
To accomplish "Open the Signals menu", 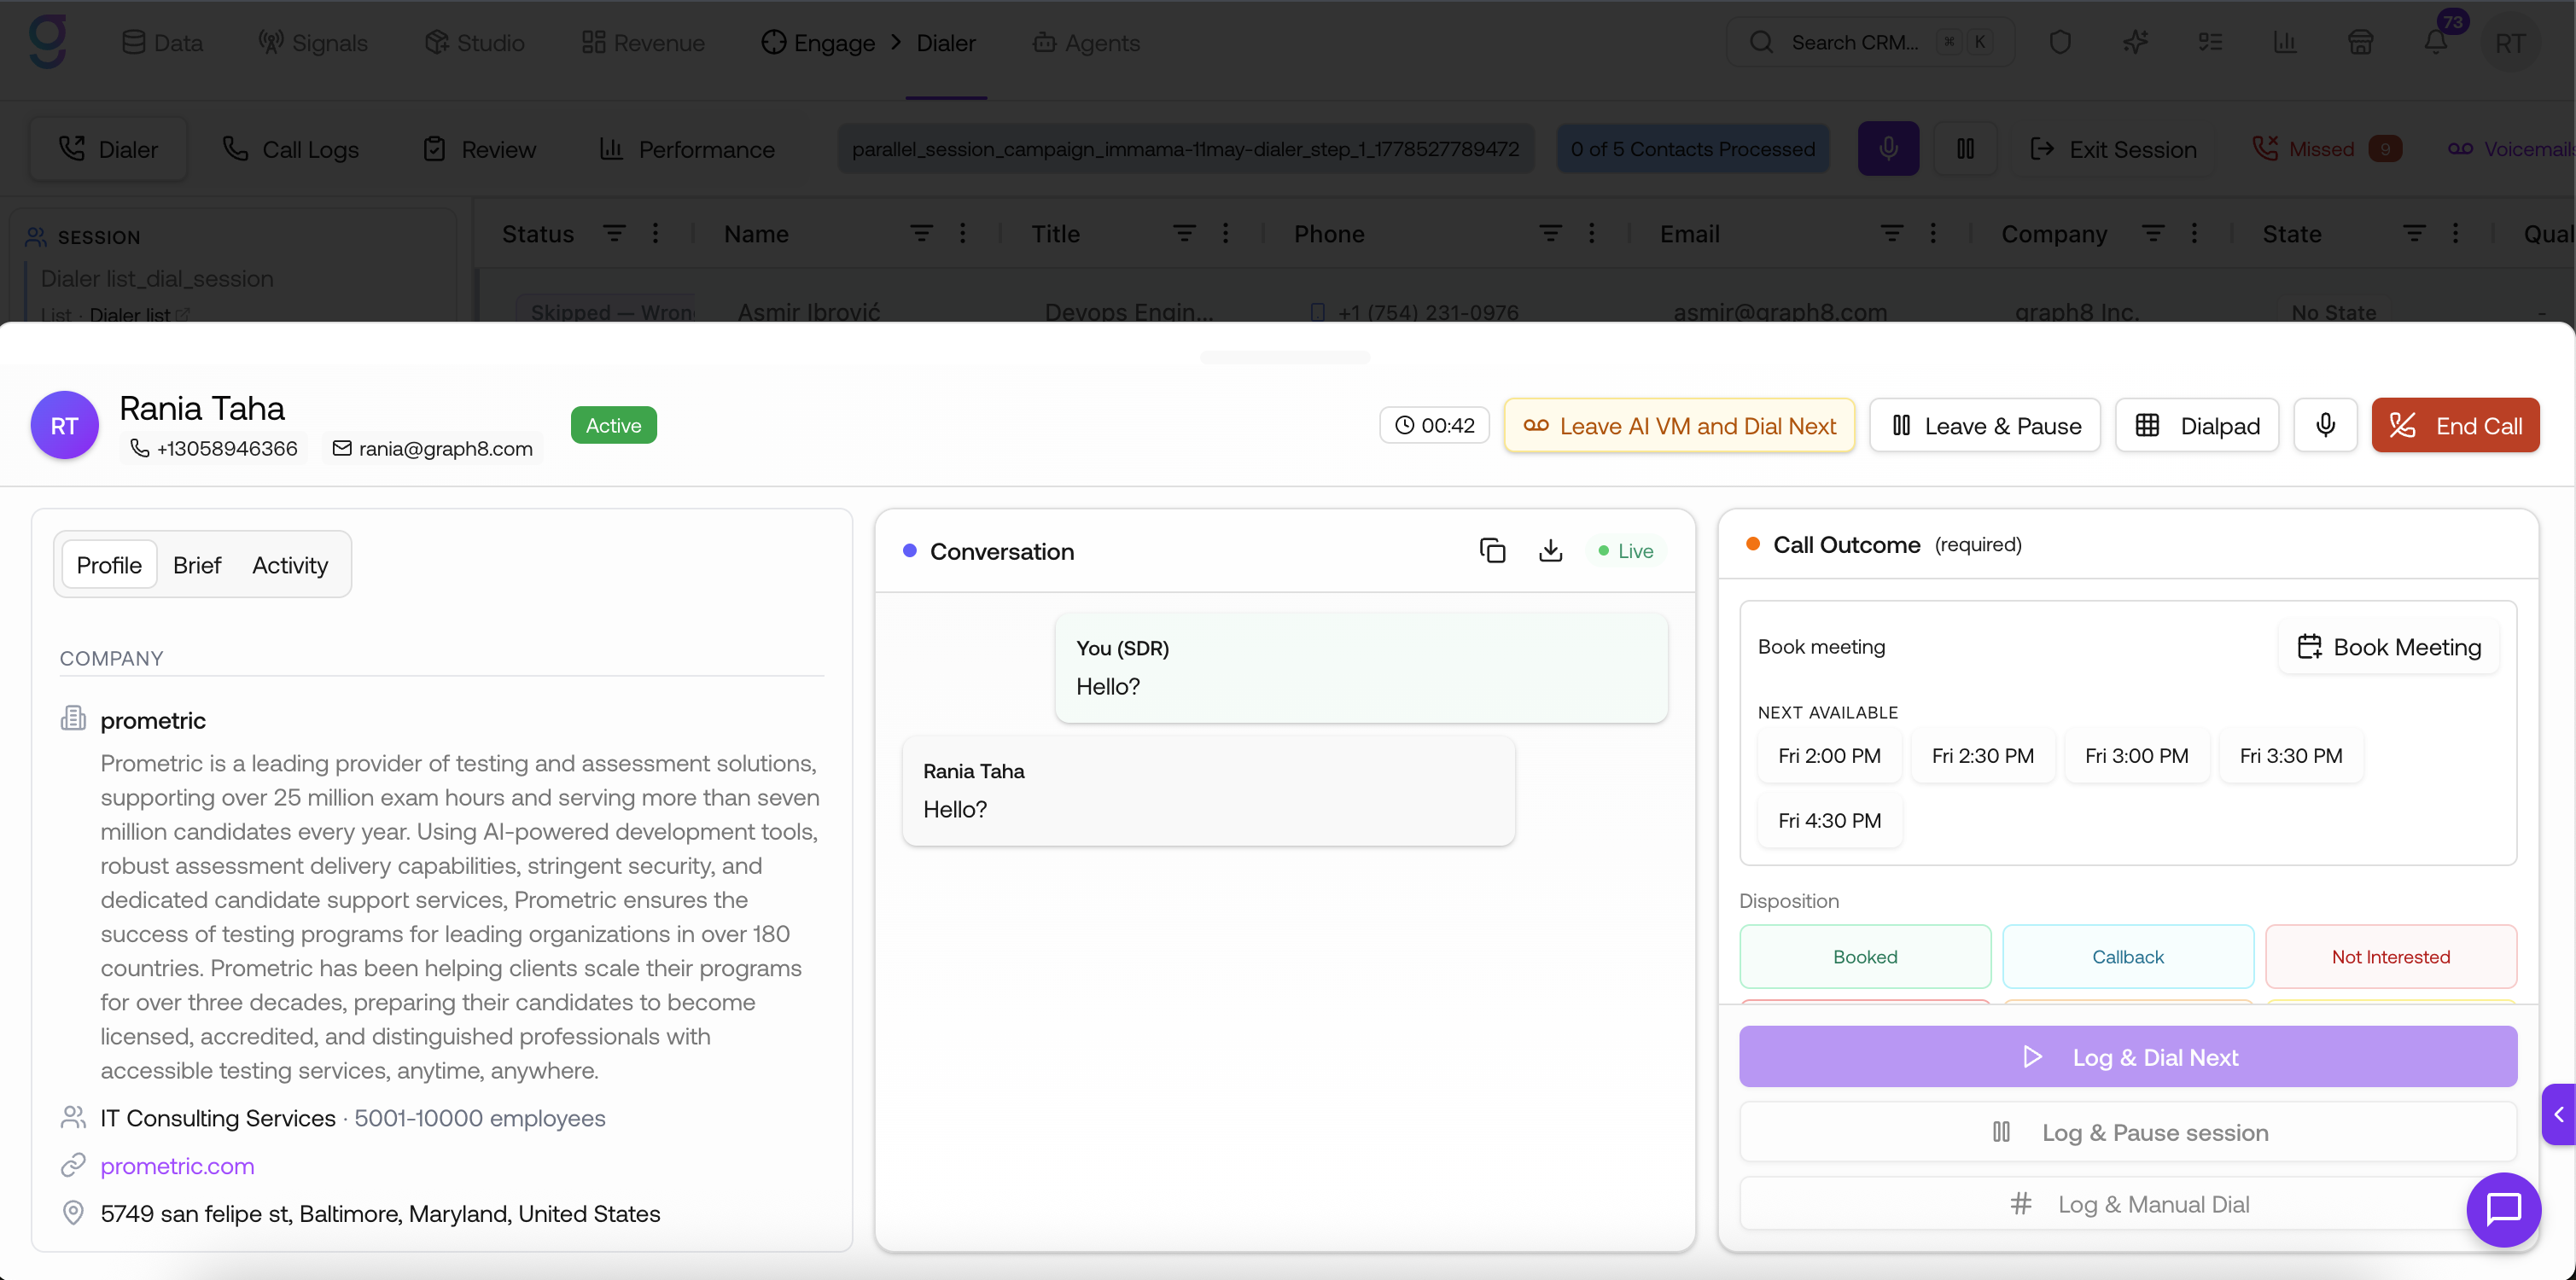I will (x=313, y=42).
